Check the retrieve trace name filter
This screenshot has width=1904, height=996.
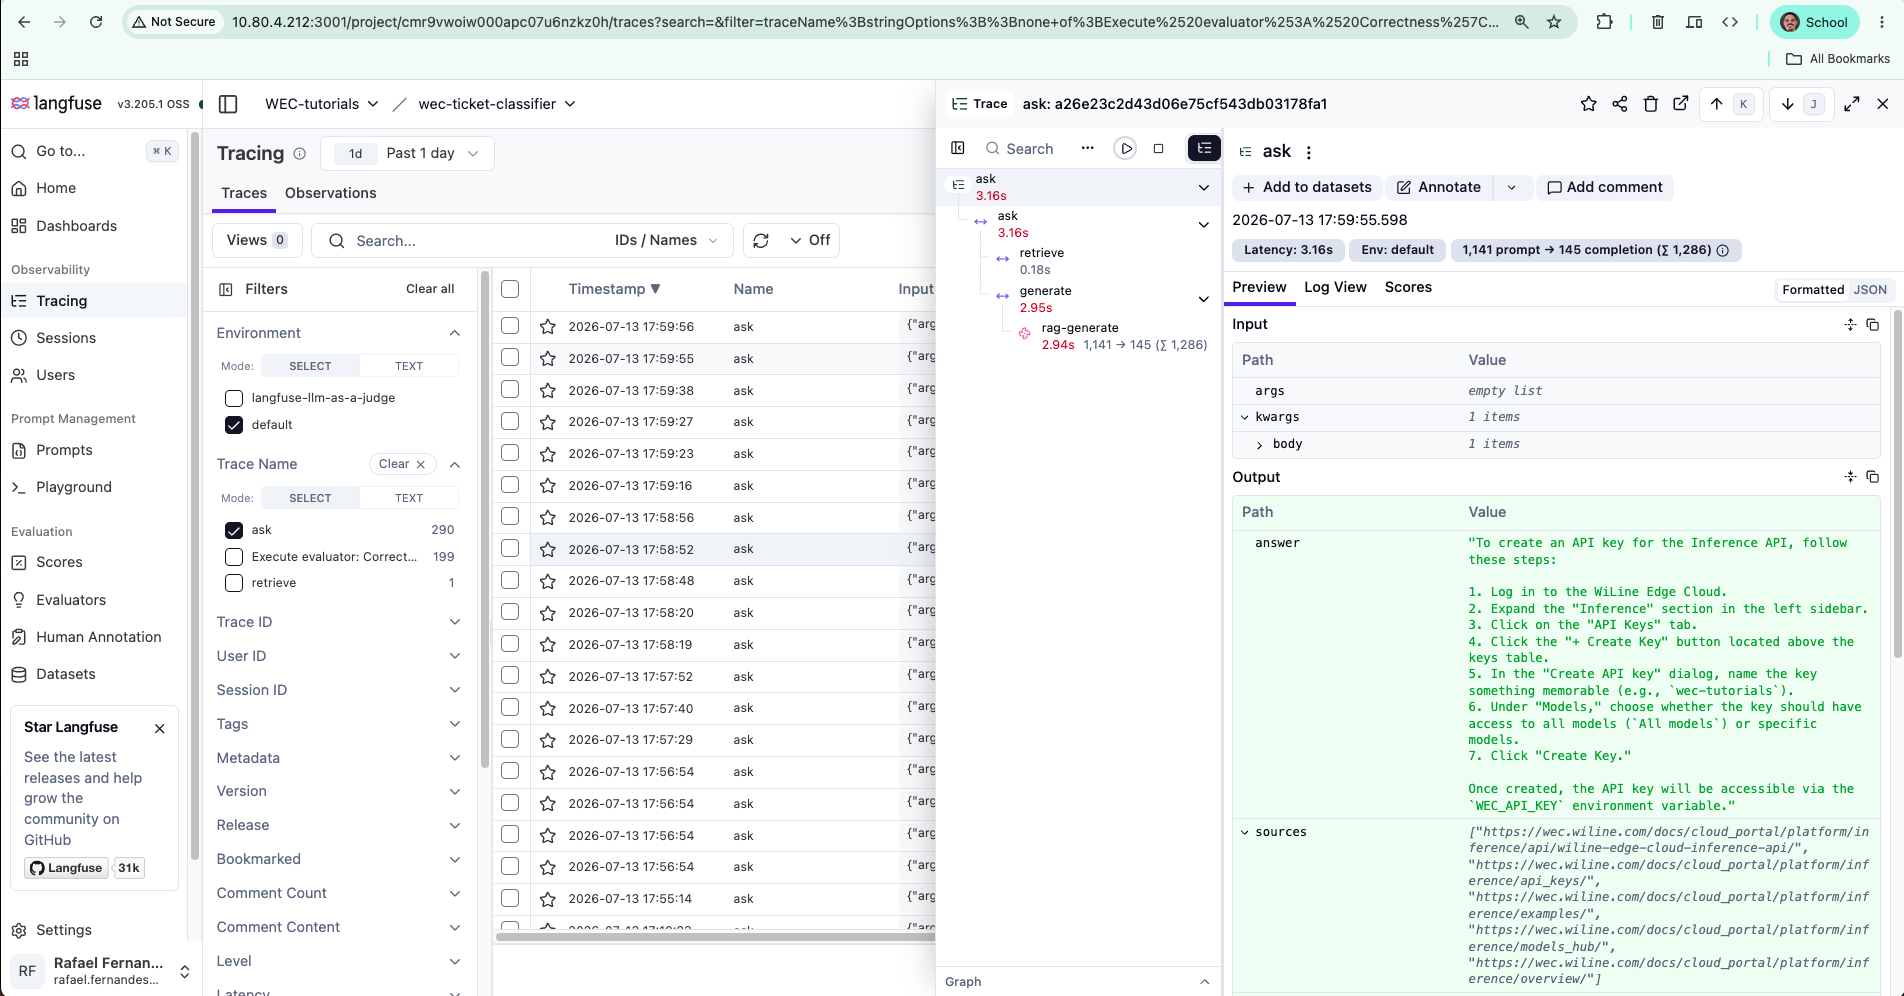click(234, 583)
